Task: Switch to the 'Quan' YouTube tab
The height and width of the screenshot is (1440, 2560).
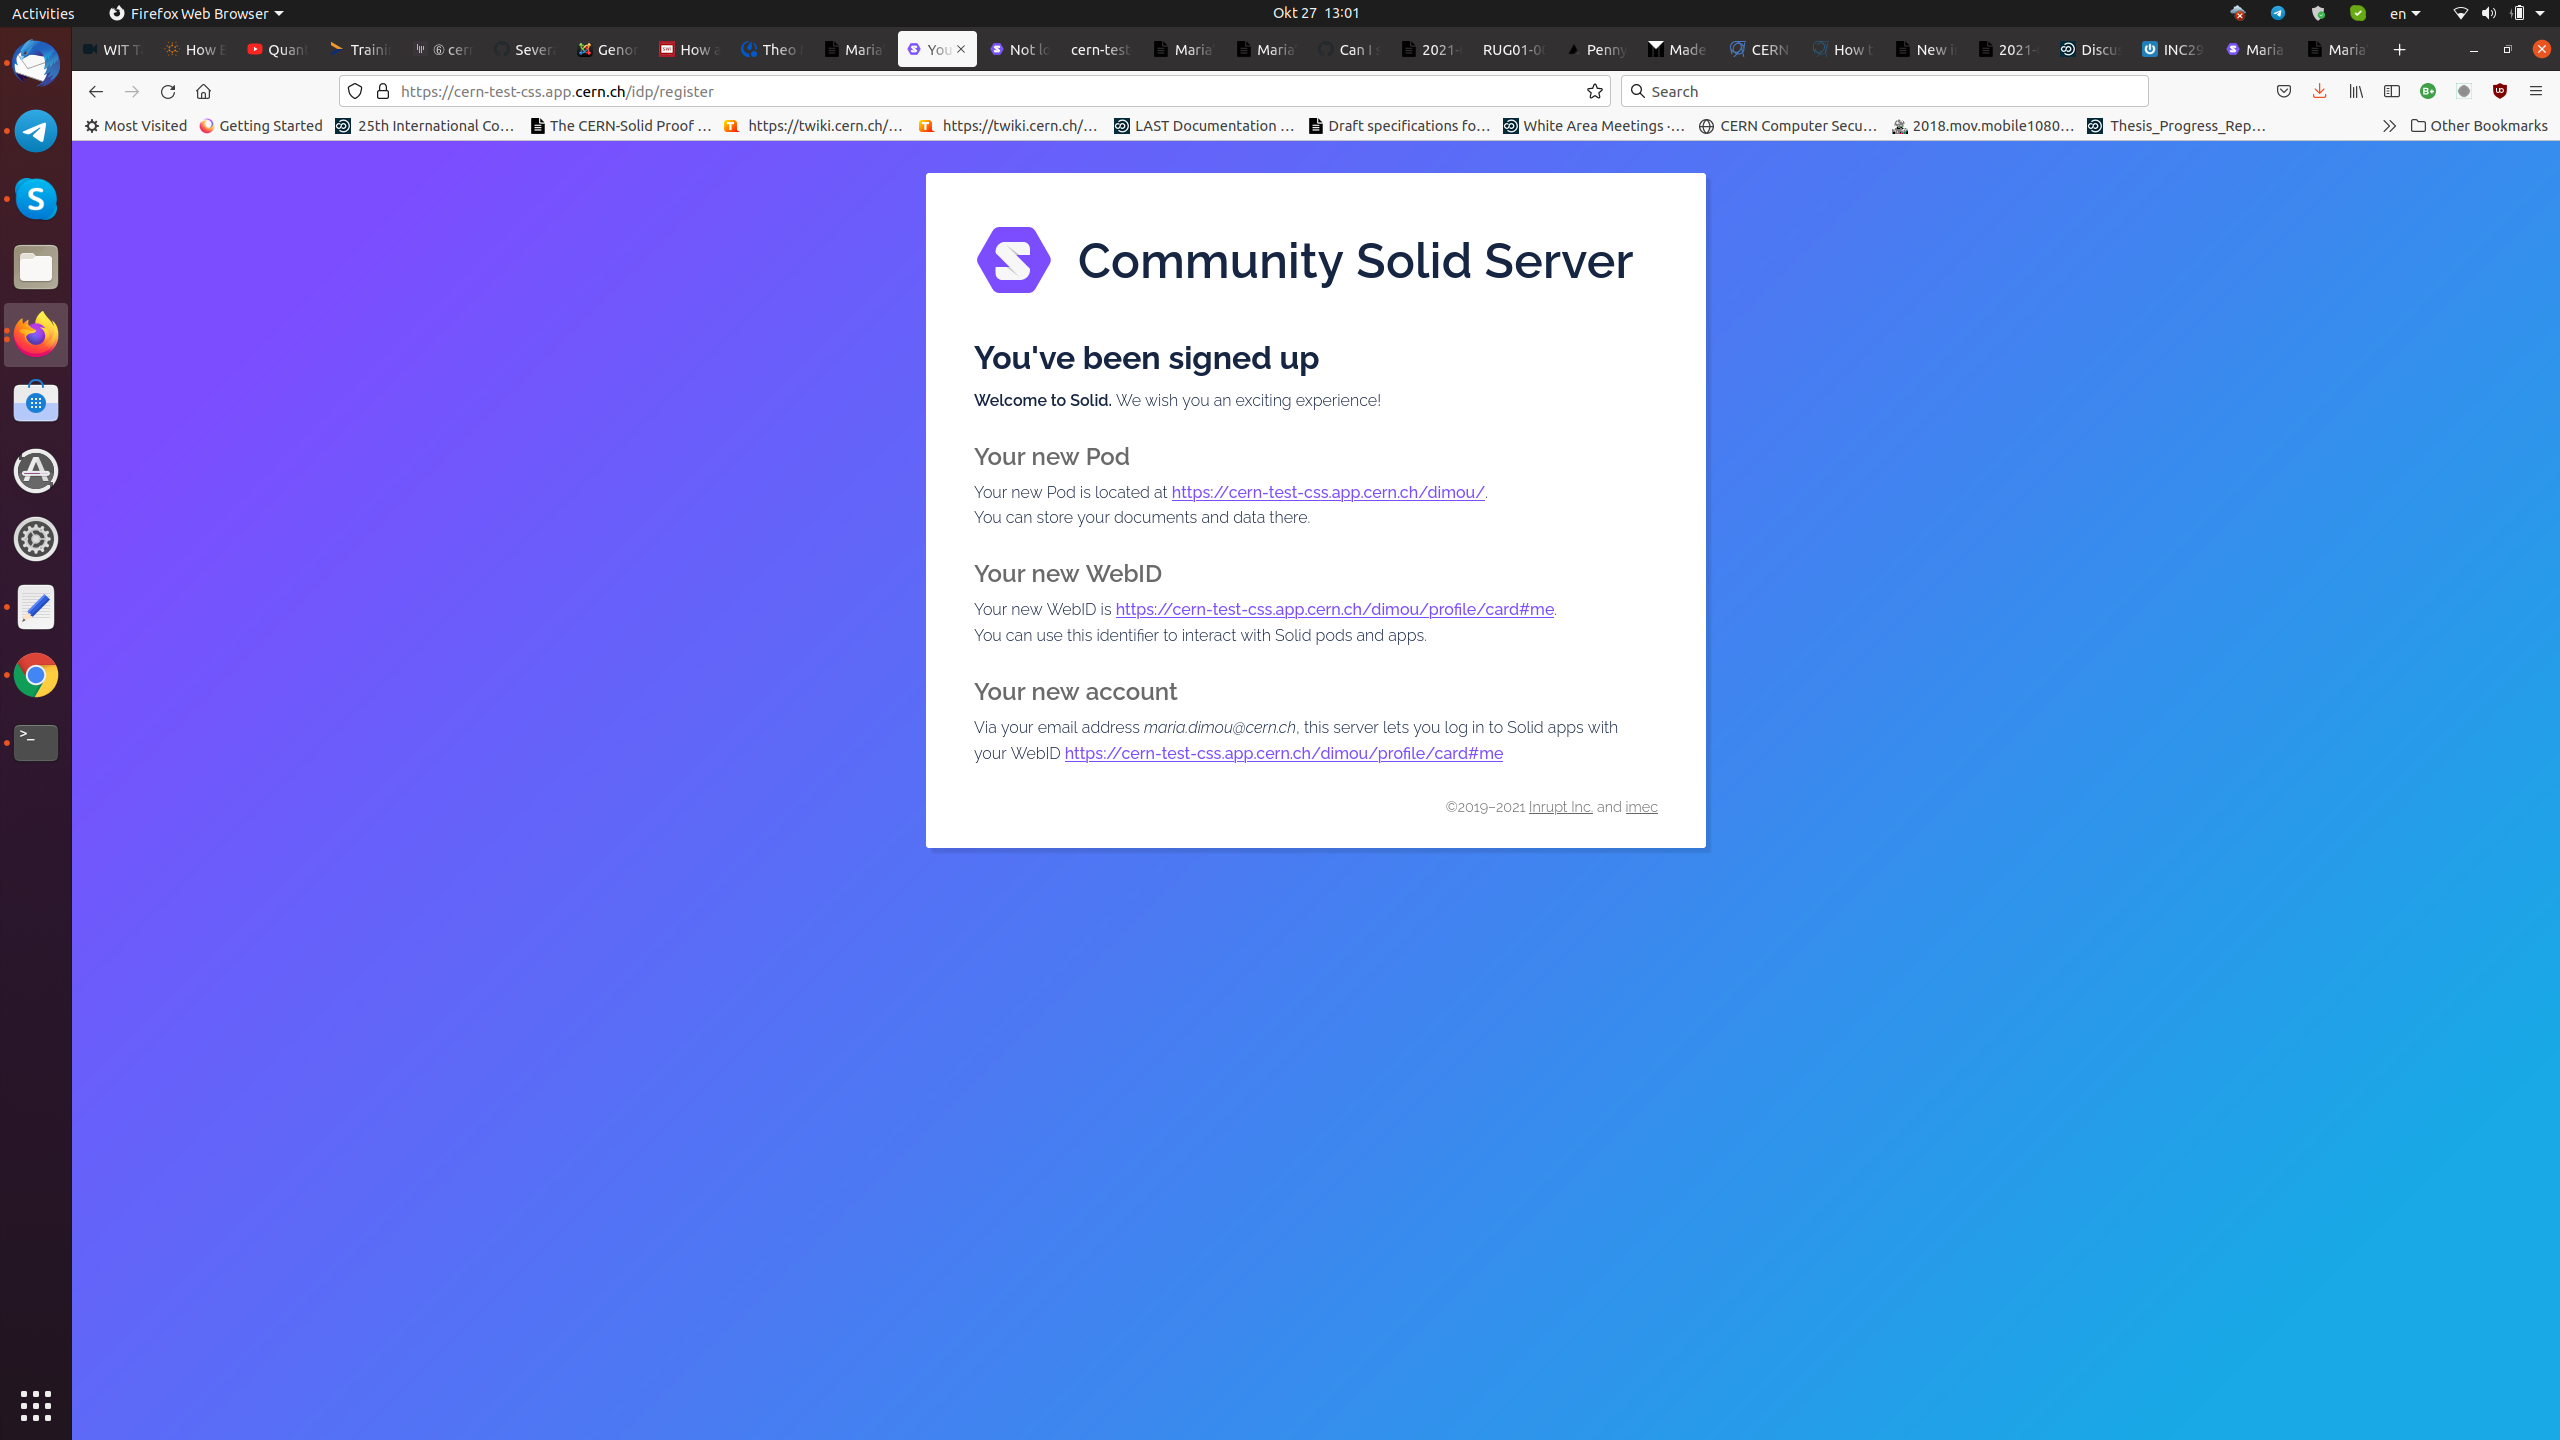Action: (278, 49)
